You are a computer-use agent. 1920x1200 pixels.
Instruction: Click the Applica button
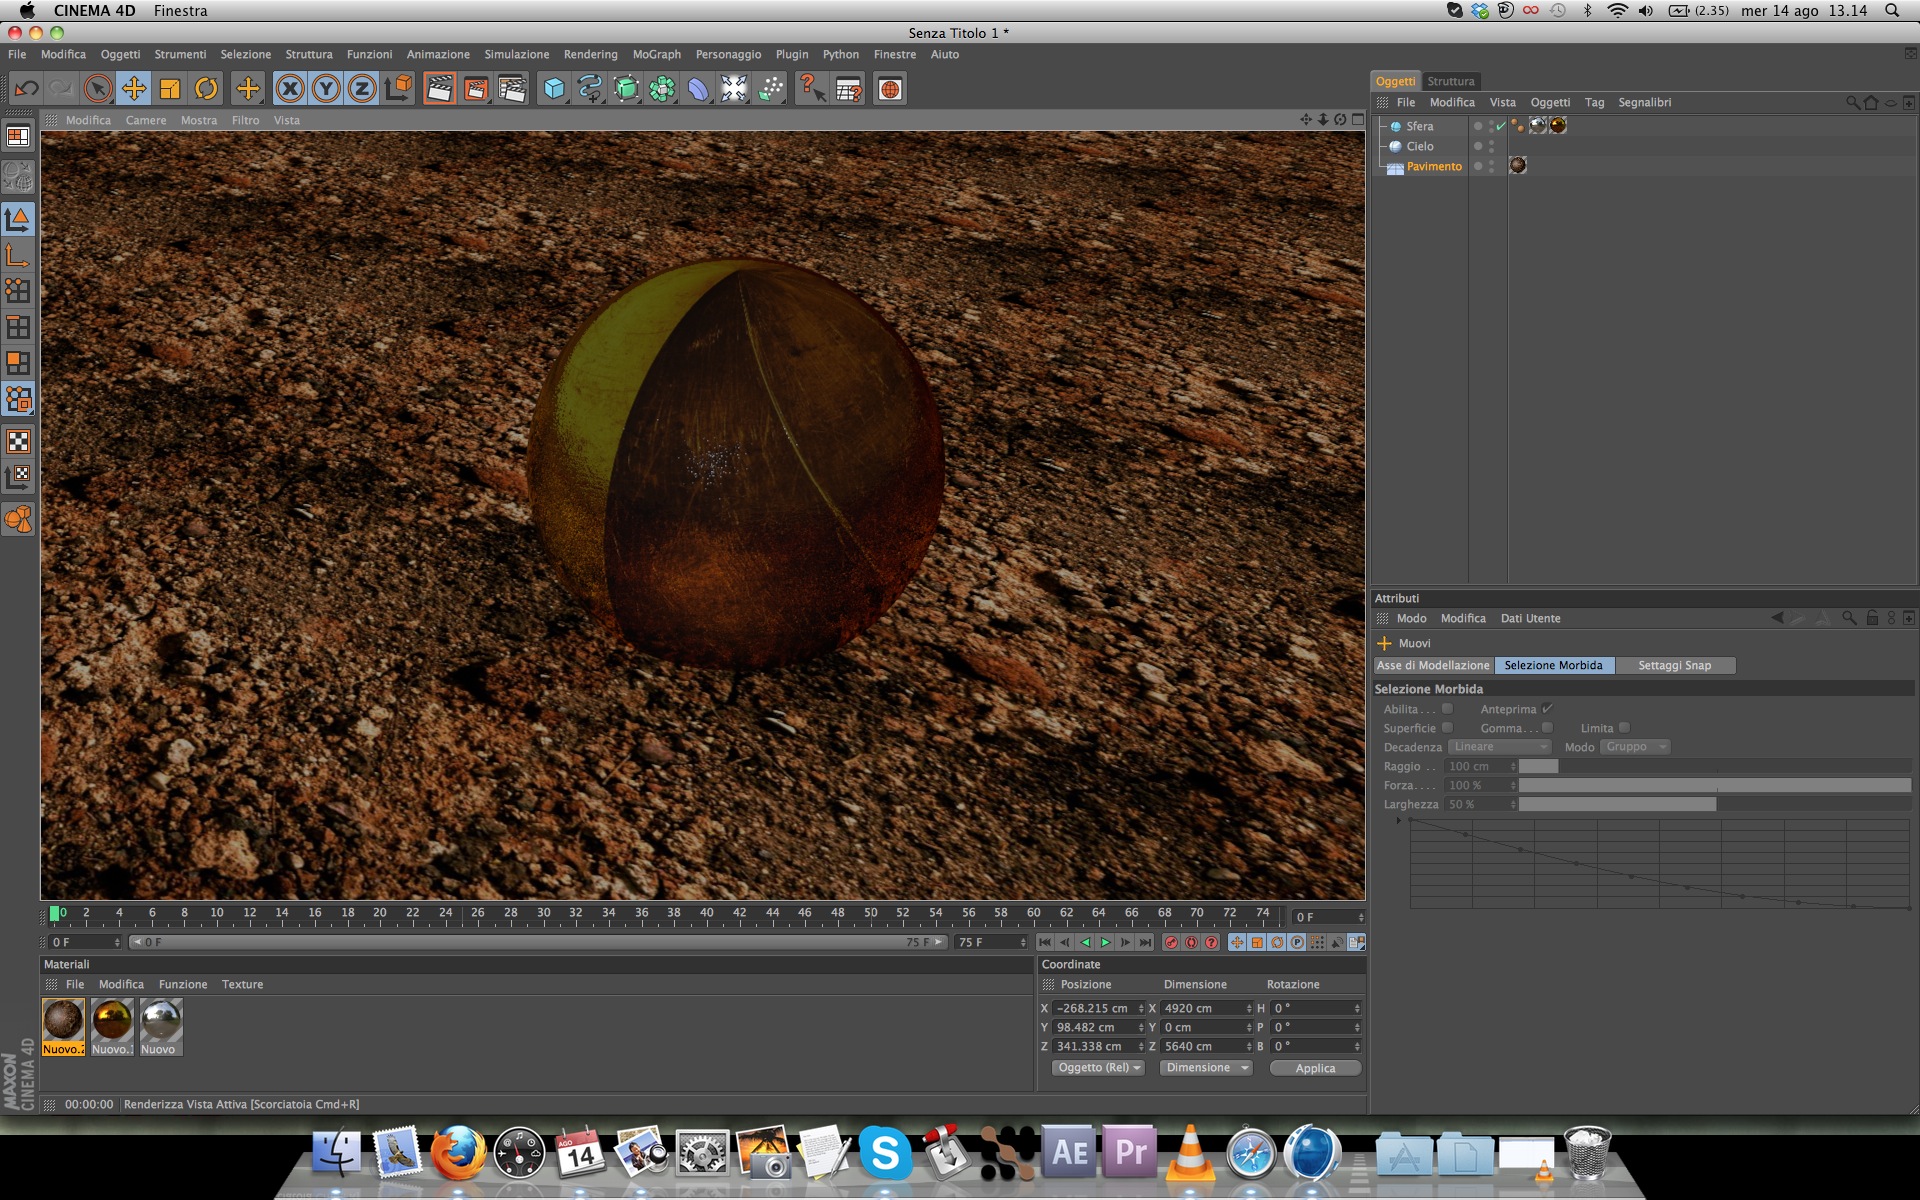[1315, 1068]
